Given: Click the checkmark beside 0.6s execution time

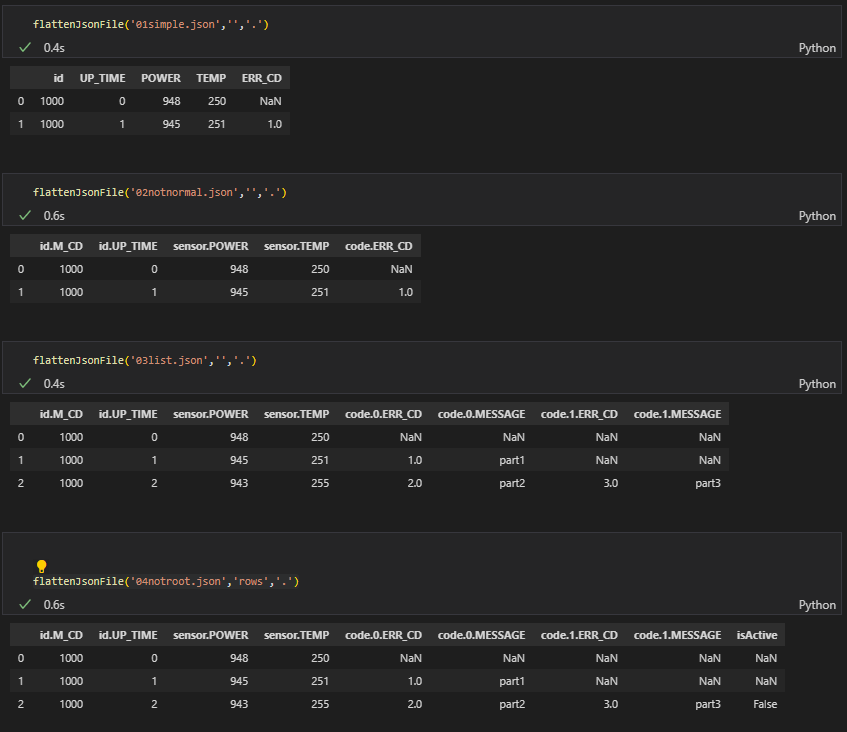Looking at the screenshot, I should 25,215.
